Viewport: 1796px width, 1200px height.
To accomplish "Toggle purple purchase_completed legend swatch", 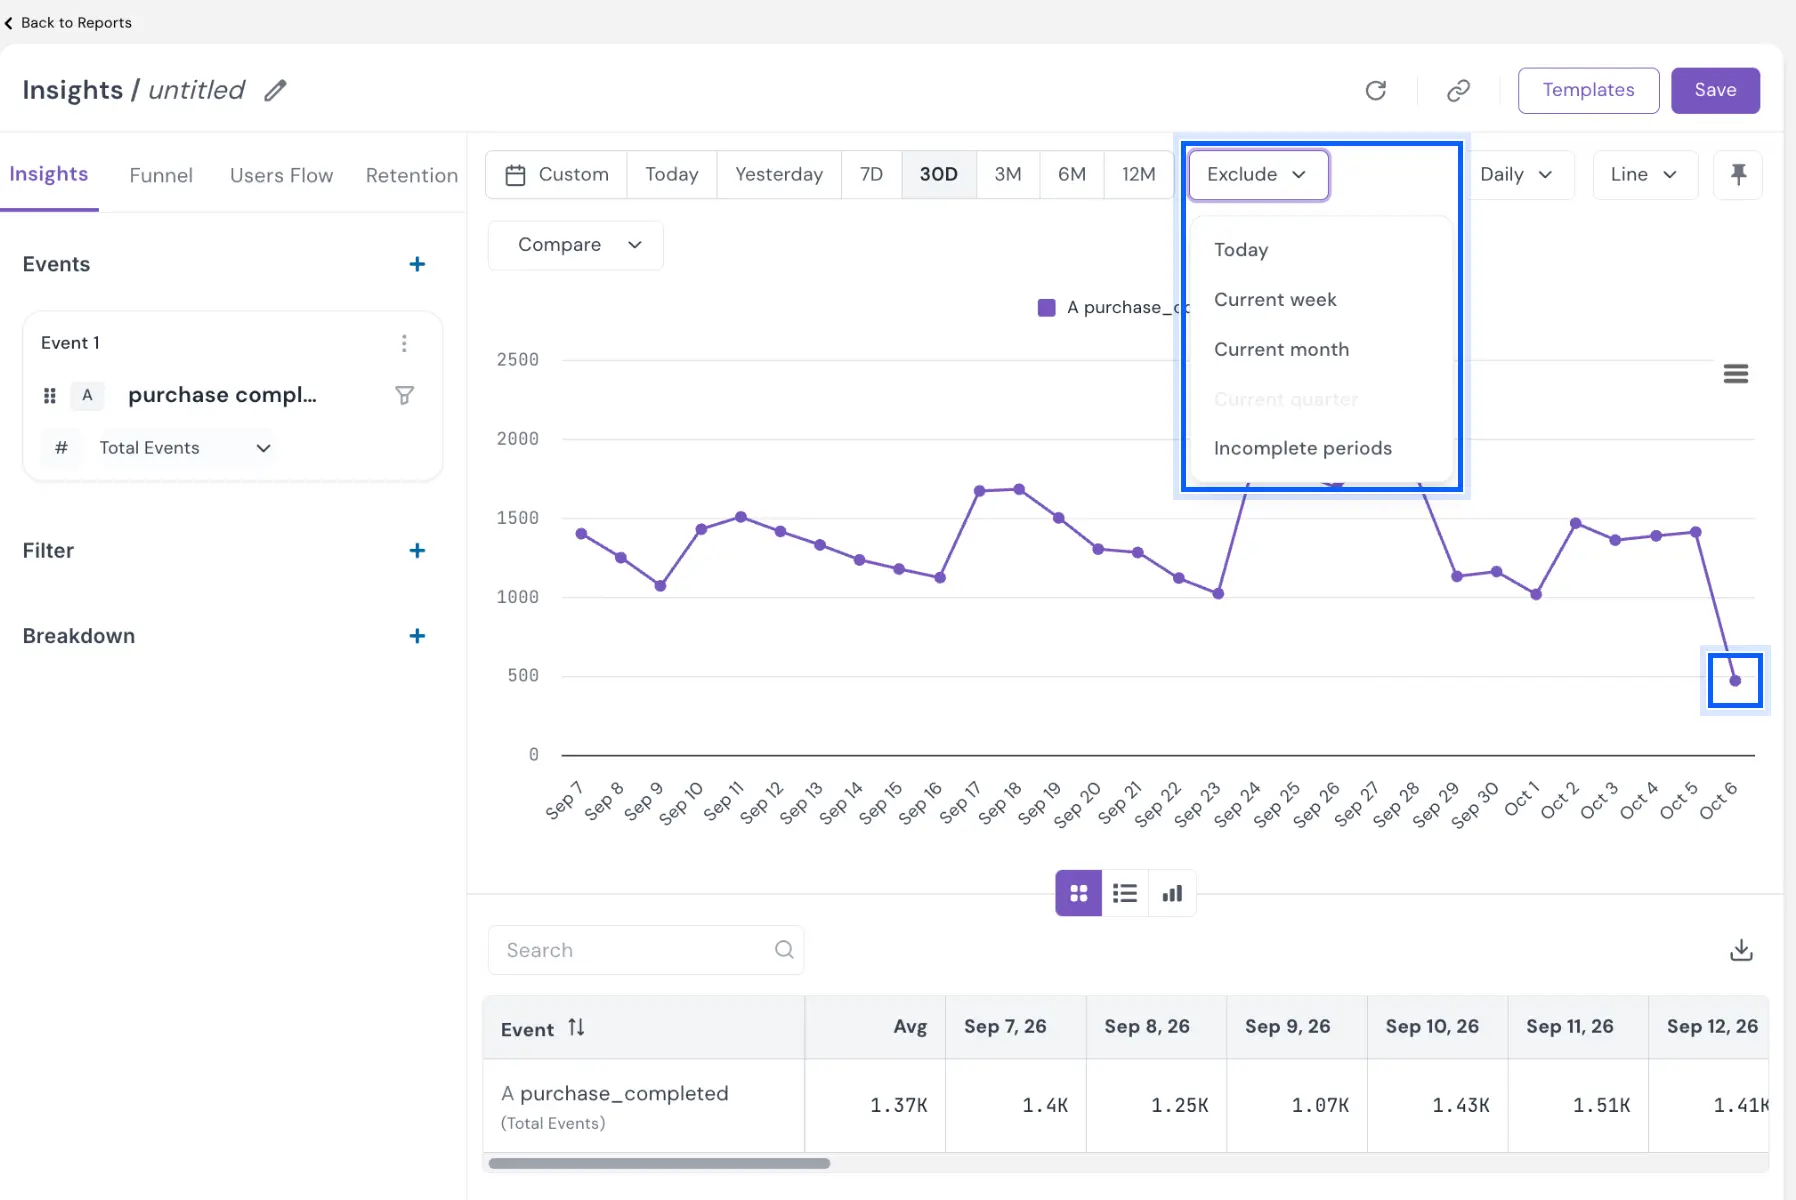I will click(1046, 308).
